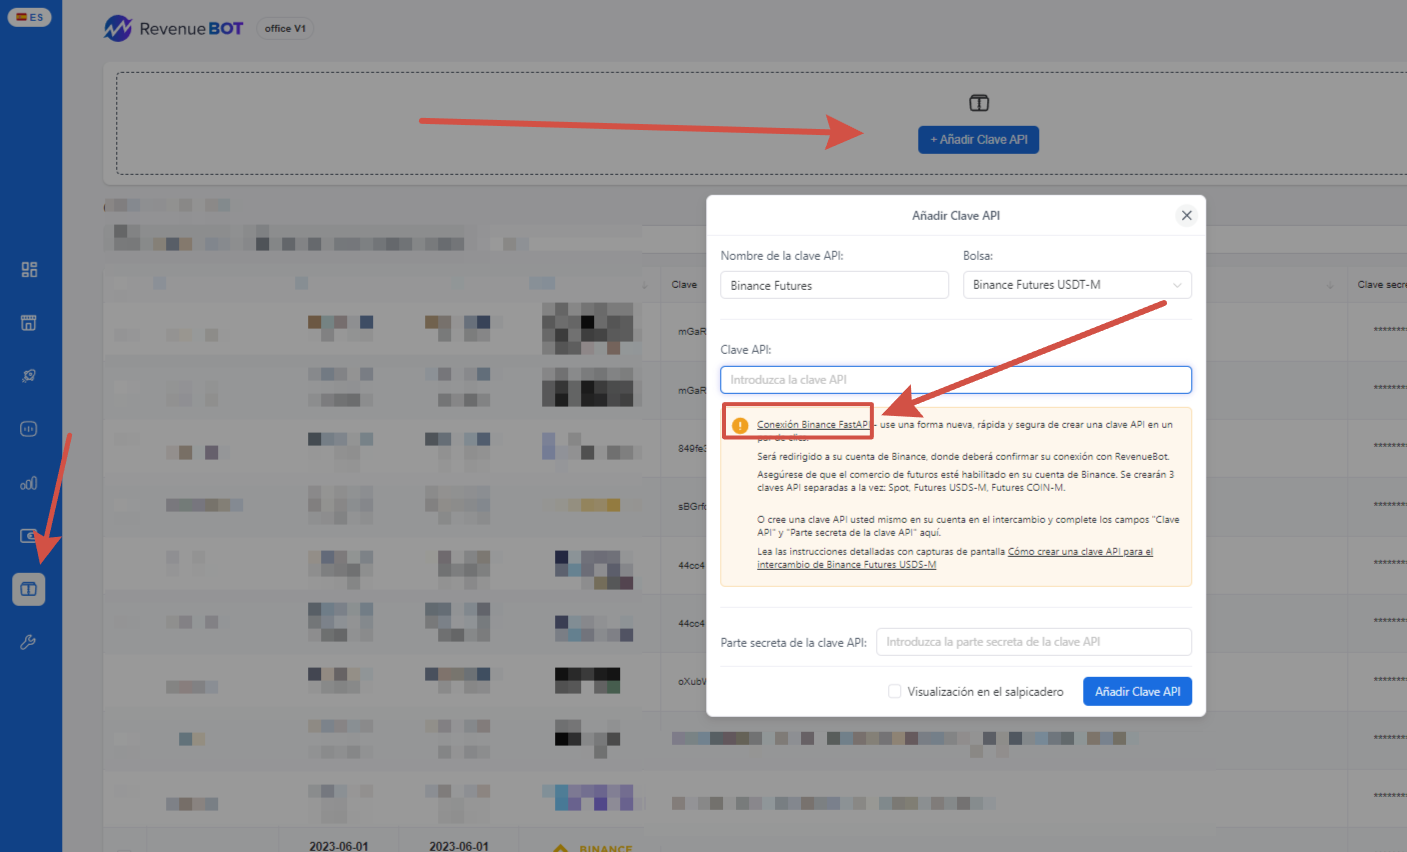The image size is (1407, 852).
Task: Toggle Visualización en el salpicadero checkbox
Action: coord(895,691)
